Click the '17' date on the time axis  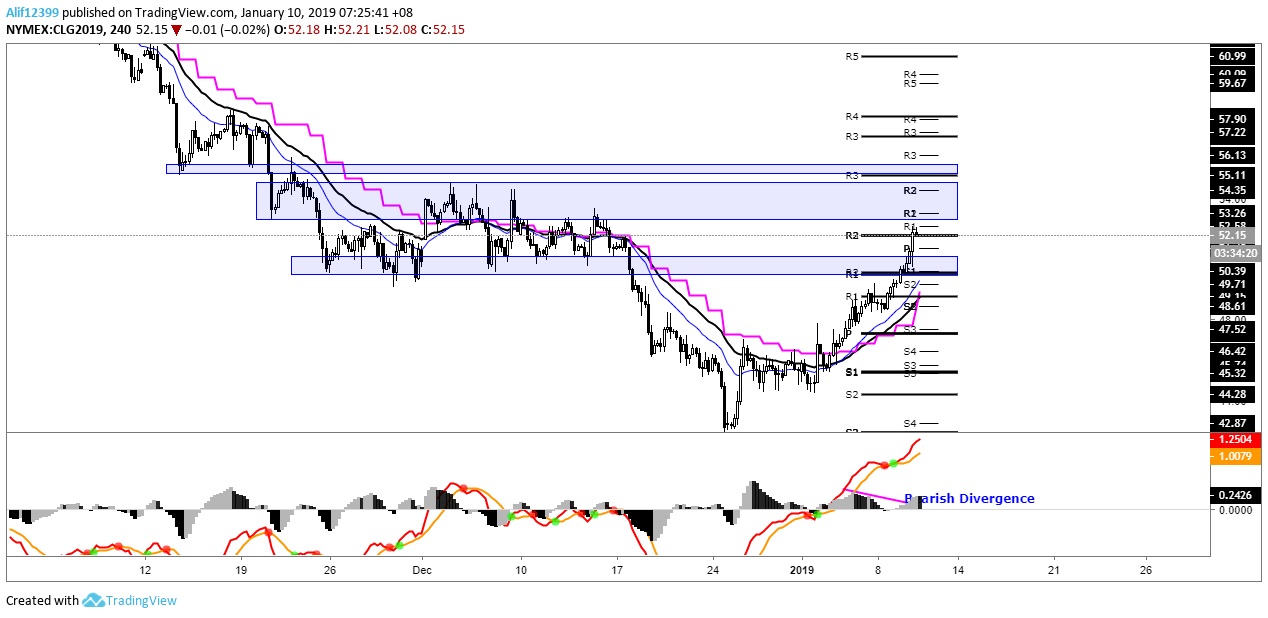[x=617, y=569]
